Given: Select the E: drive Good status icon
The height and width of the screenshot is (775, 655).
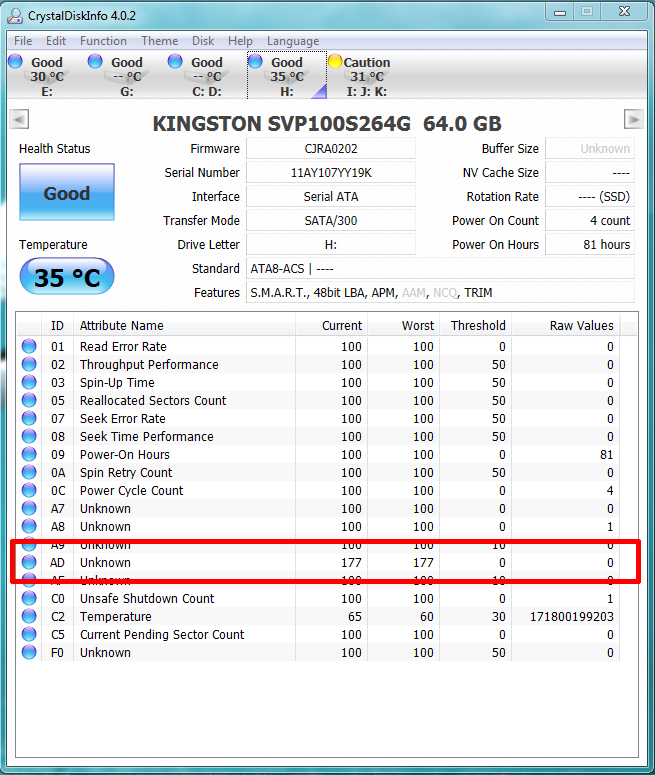Looking at the screenshot, I should tap(15, 61).
